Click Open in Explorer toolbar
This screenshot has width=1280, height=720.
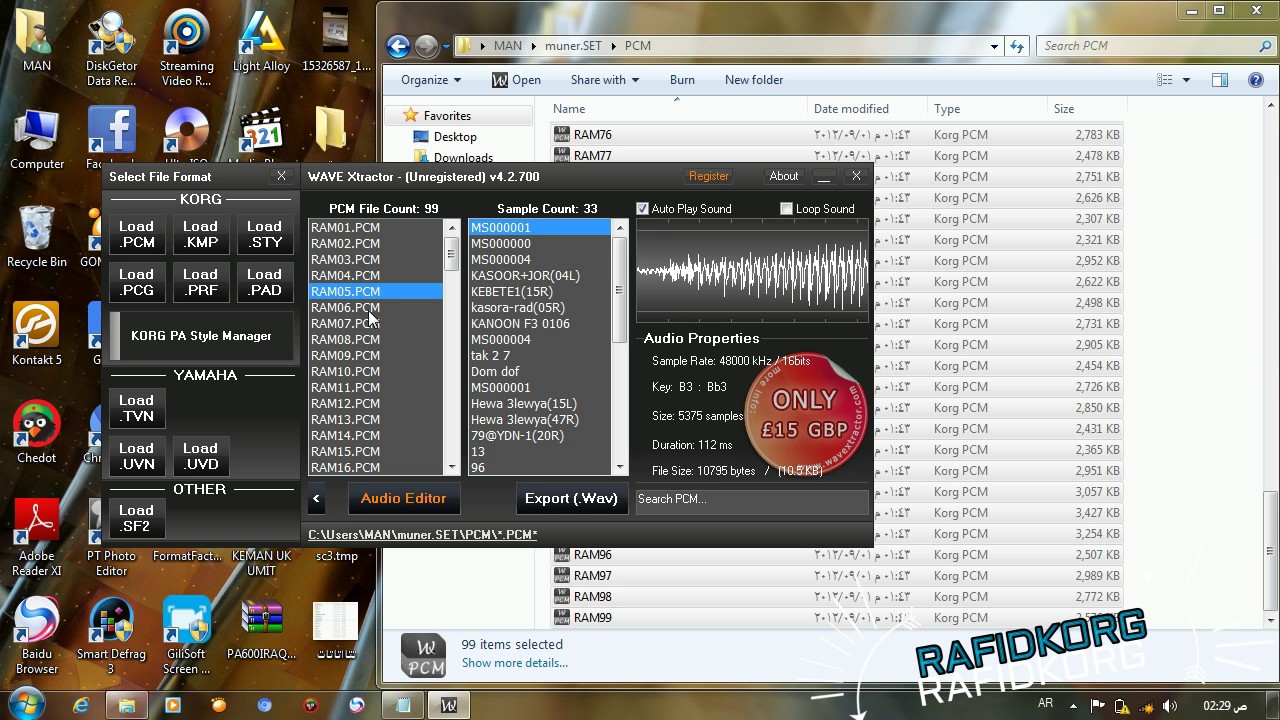tap(516, 80)
